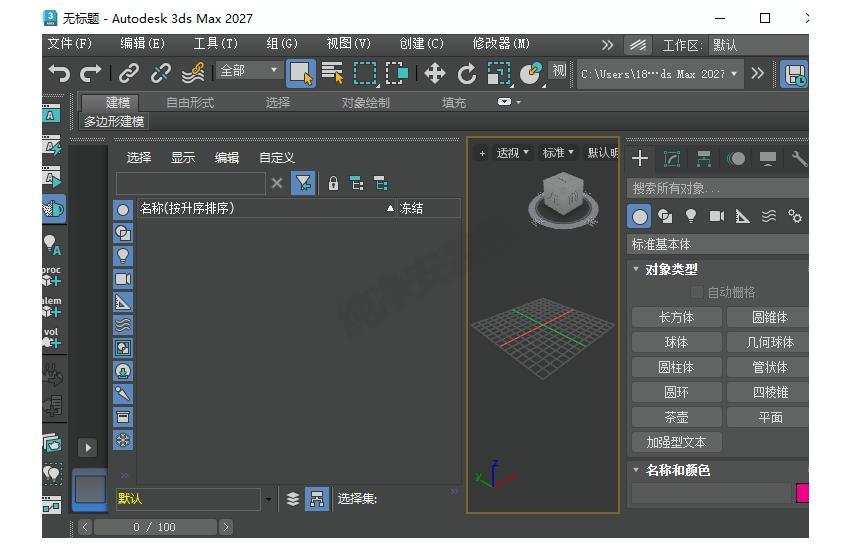Toggle display of helpers filter
This screenshot has width=852, height=545.
point(123,302)
